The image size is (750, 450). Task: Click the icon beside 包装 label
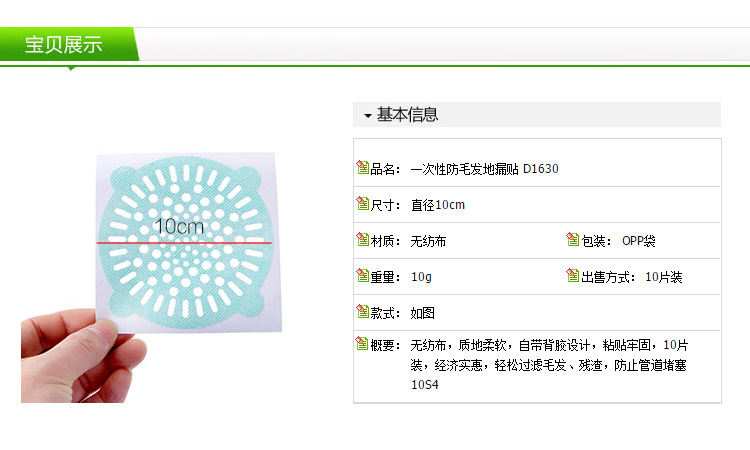pos(573,240)
